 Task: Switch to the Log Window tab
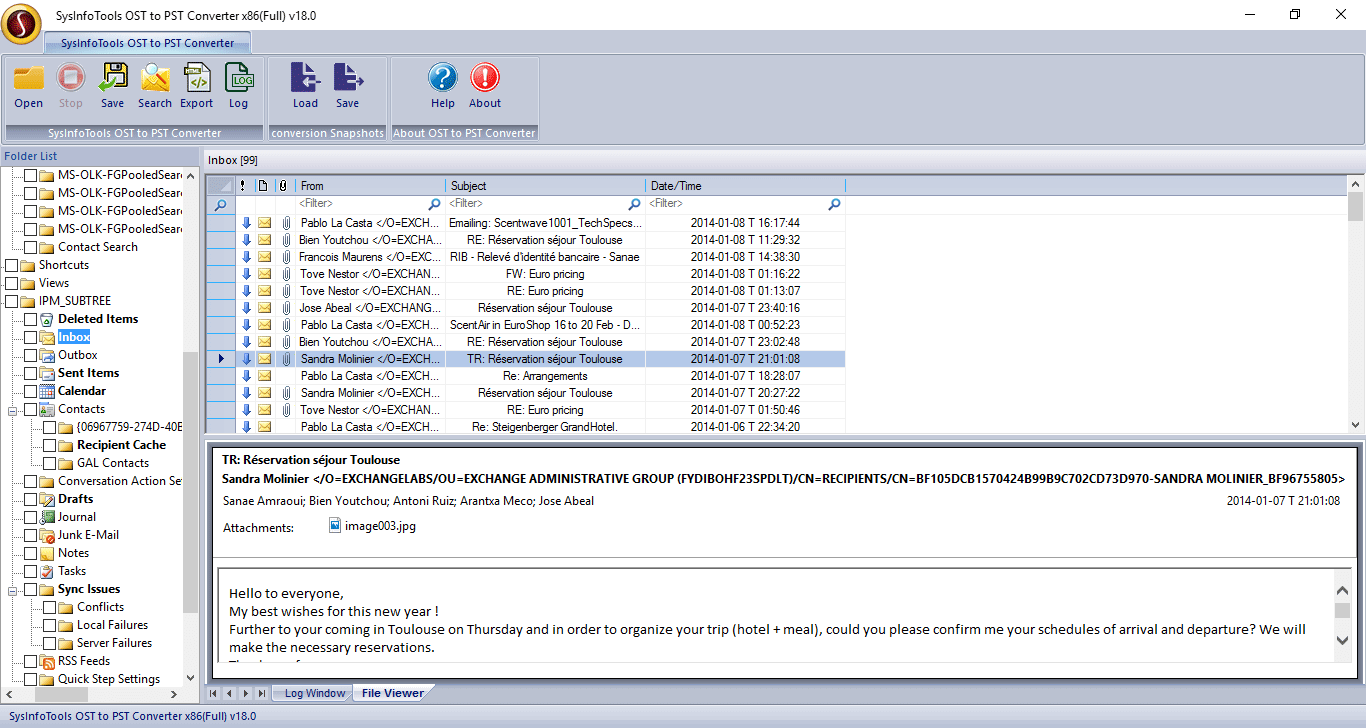[x=314, y=693]
